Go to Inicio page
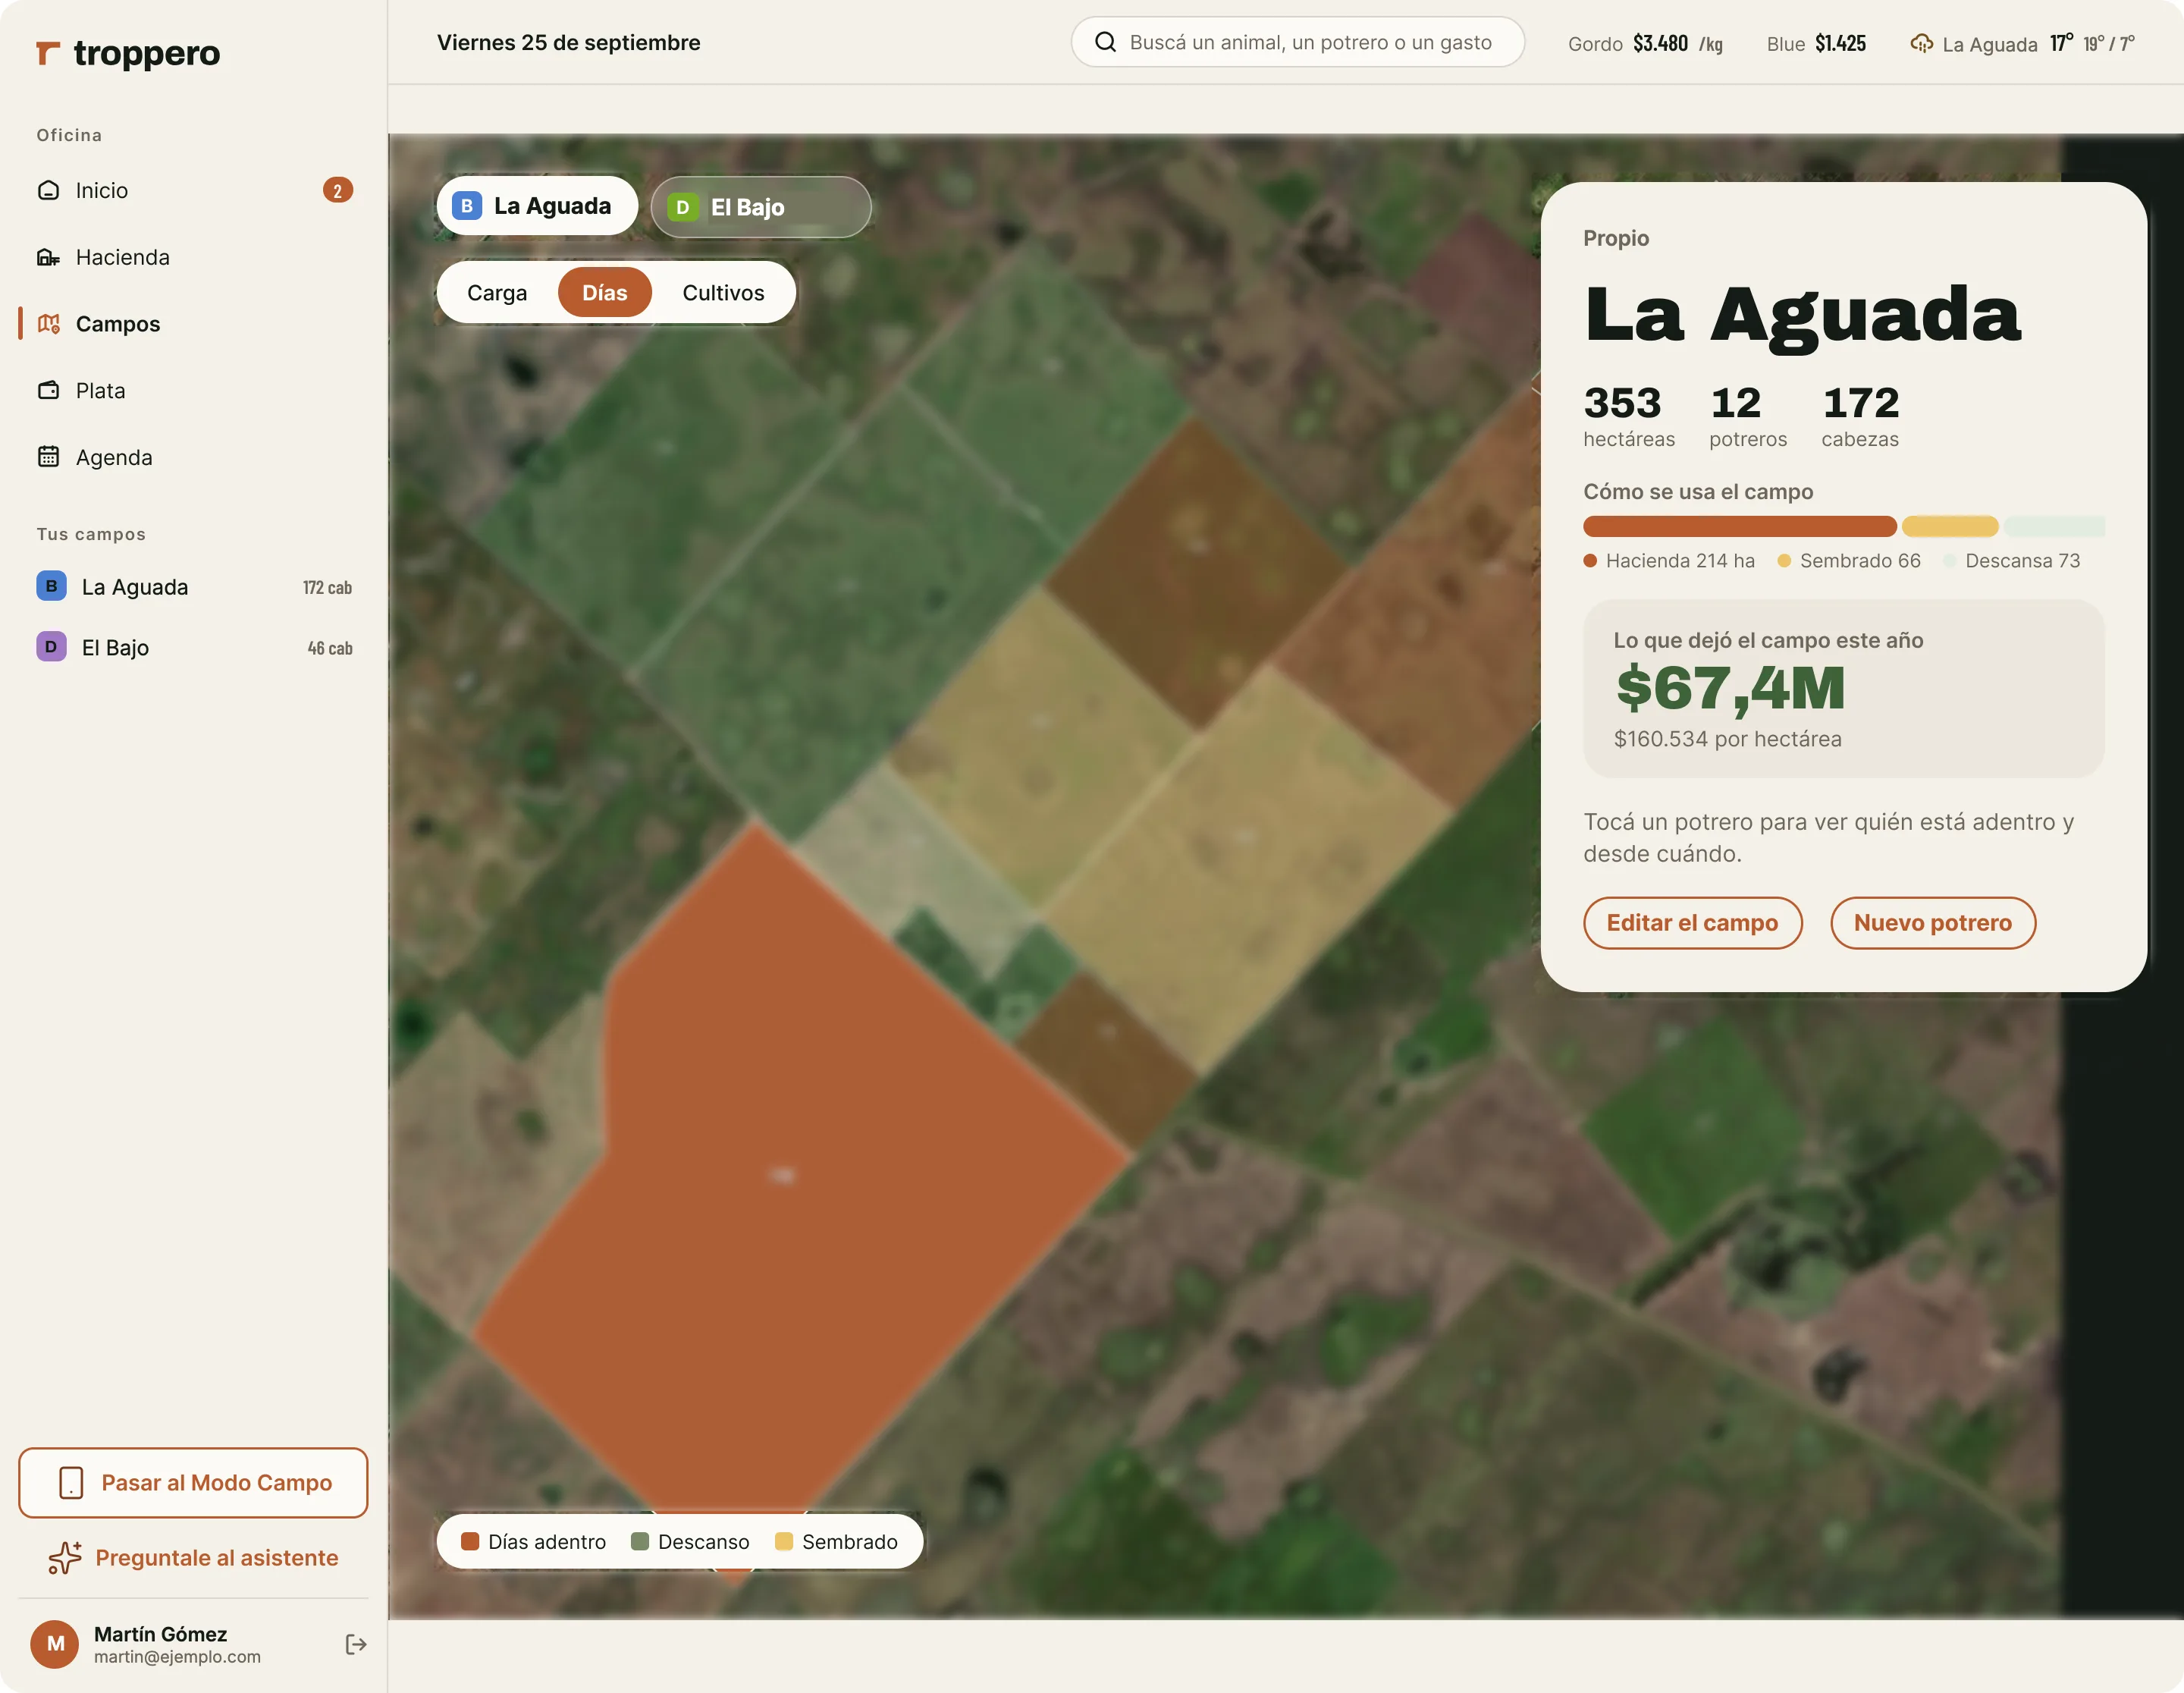2184x1693 pixels. tap(193, 190)
